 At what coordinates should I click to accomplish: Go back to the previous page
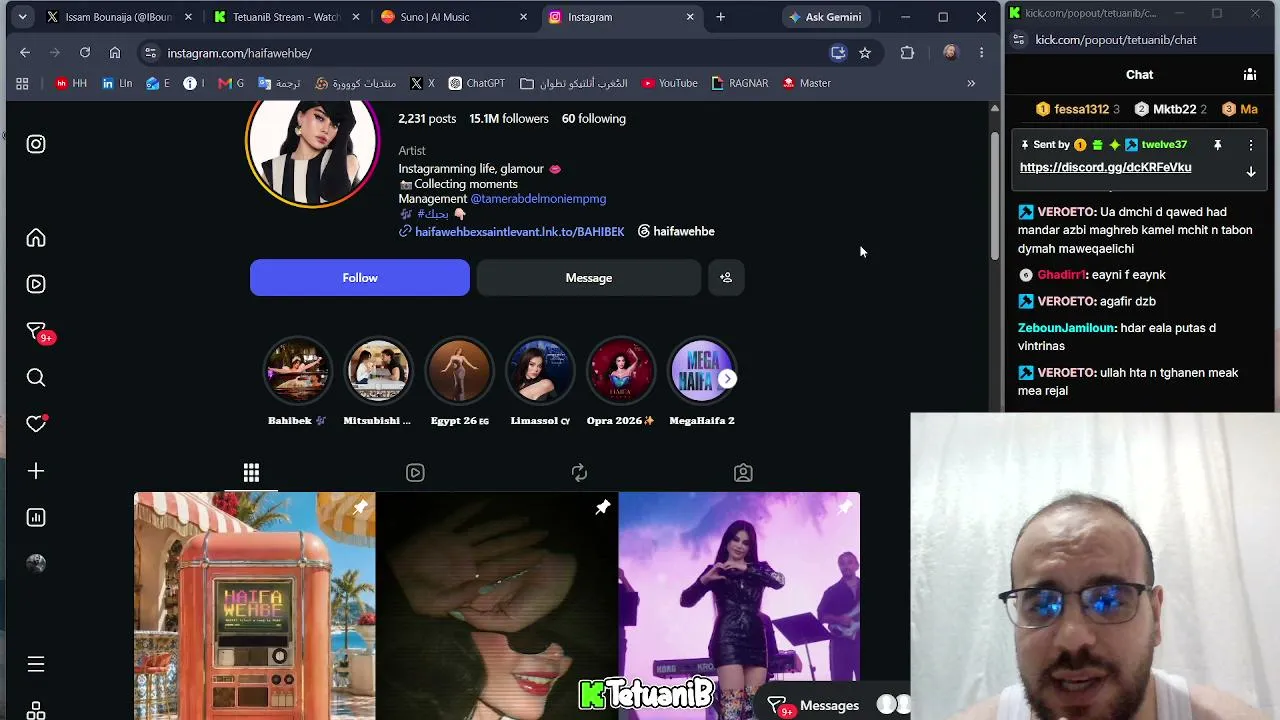(x=25, y=53)
